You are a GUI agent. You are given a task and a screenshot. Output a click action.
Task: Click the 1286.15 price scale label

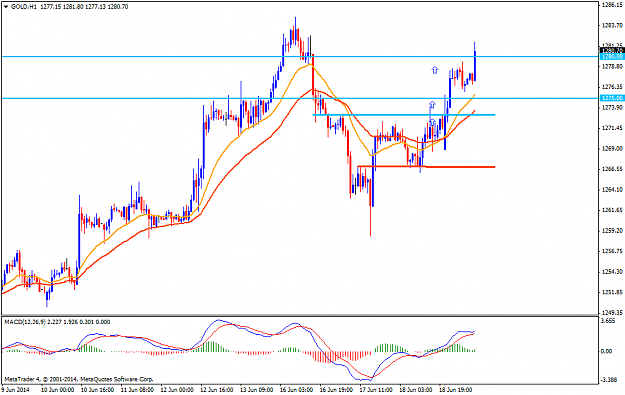click(x=612, y=5)
